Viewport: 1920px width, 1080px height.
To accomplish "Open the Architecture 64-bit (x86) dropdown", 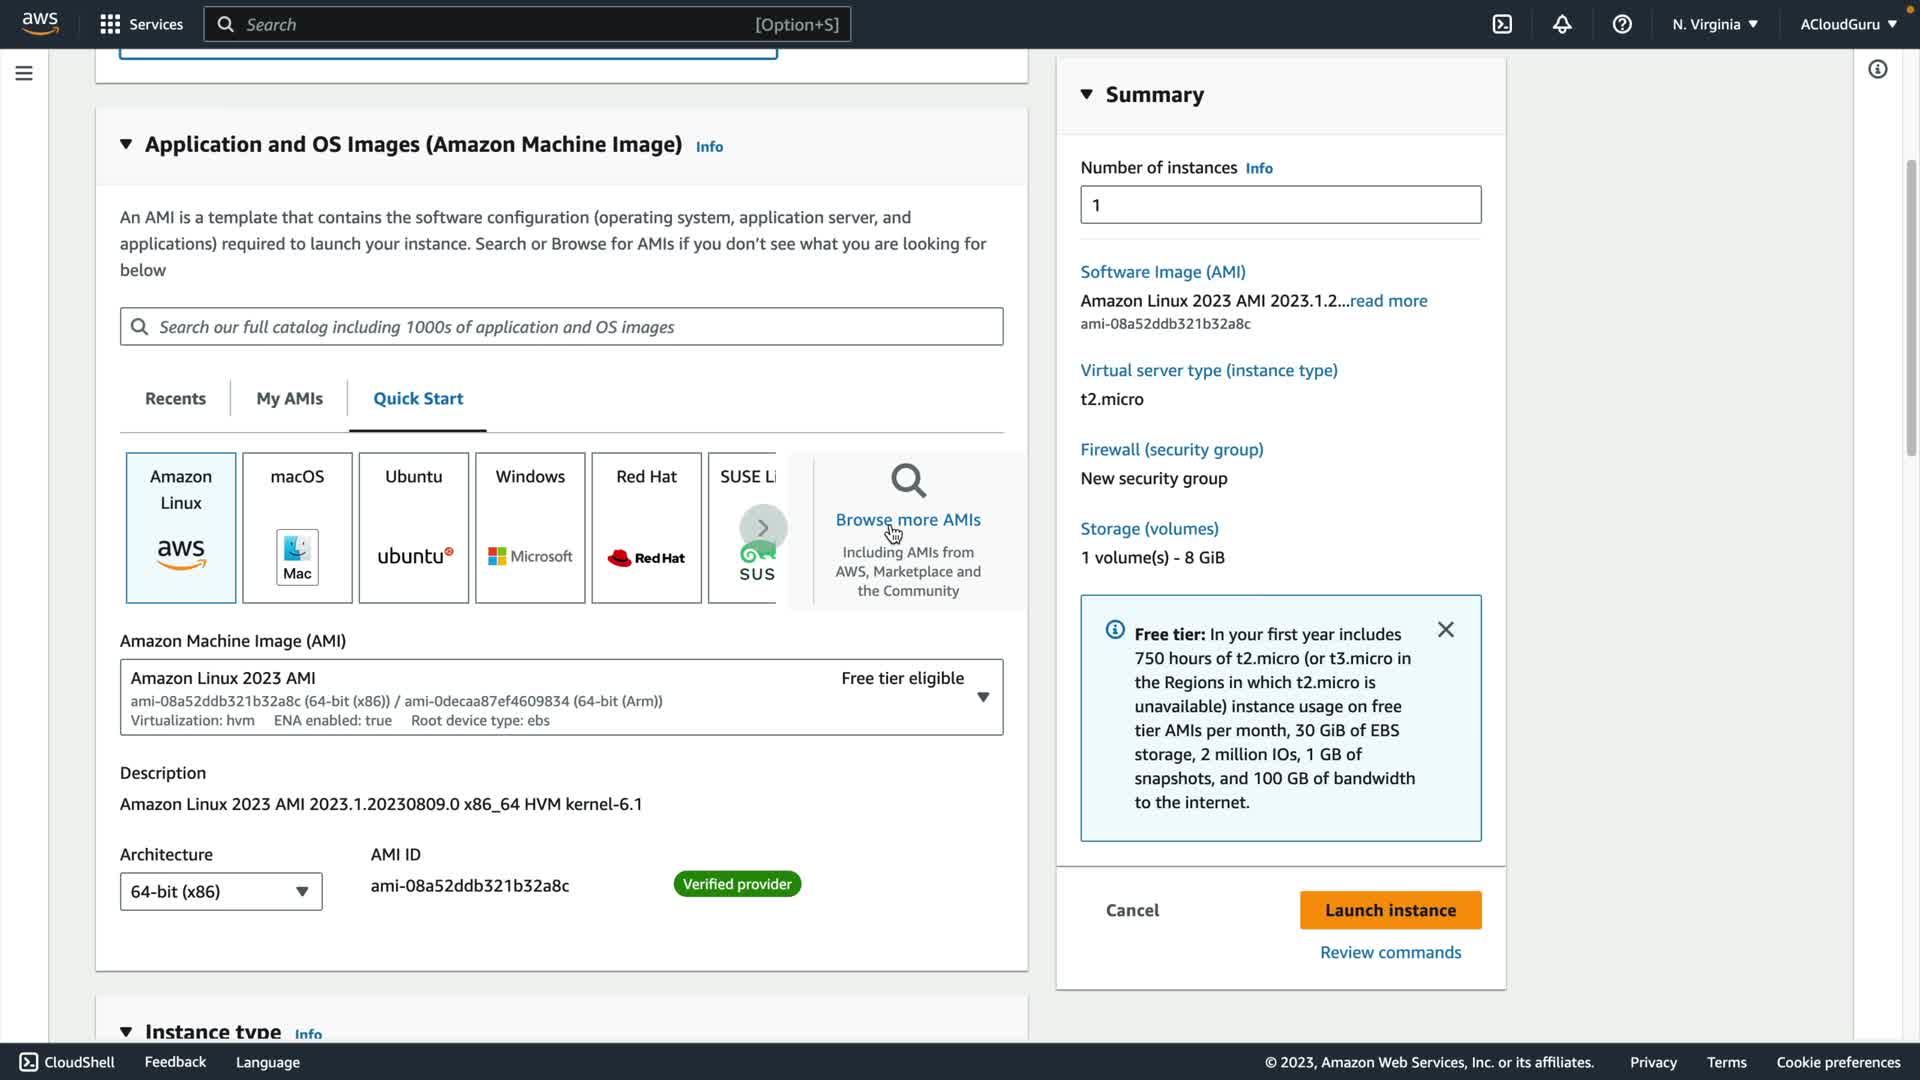I will [x=221, y=891].
